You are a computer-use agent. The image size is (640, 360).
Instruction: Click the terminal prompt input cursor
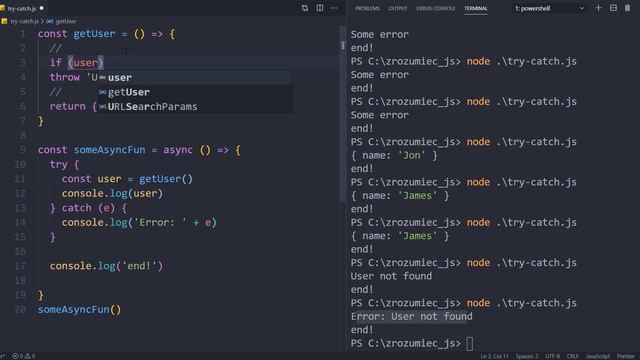coord(470,344)
